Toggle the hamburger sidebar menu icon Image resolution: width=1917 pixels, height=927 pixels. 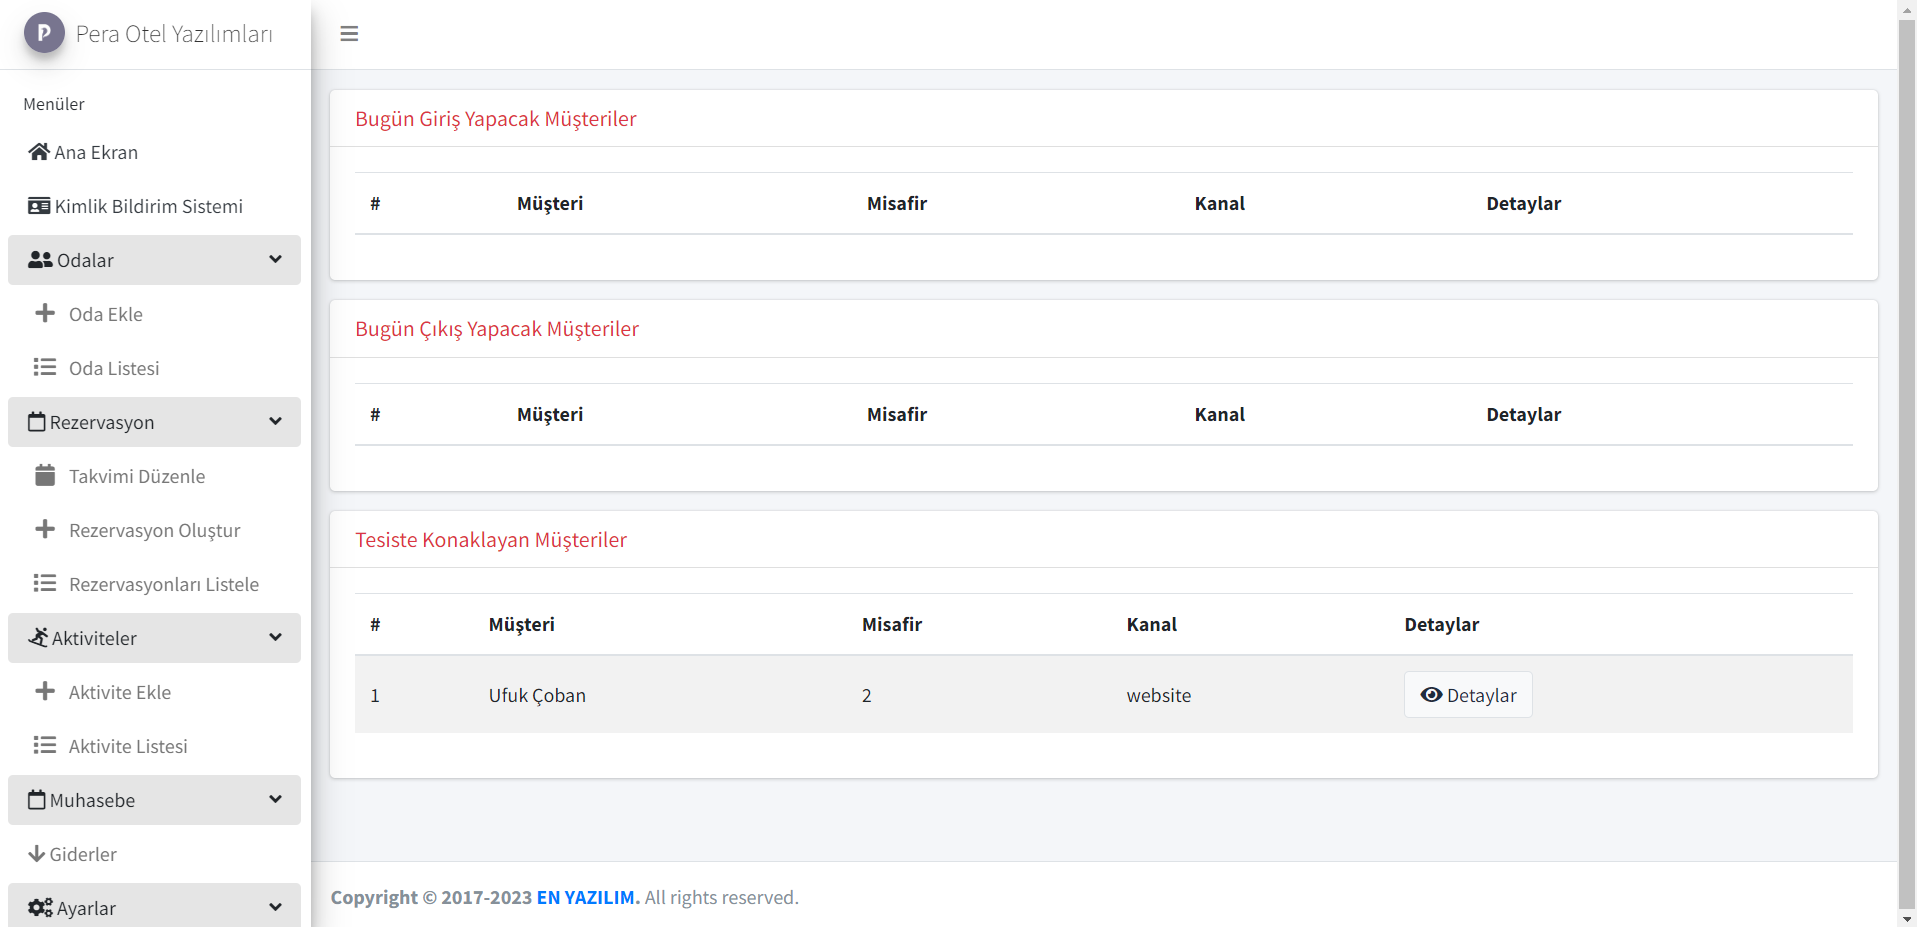(349, 34)
